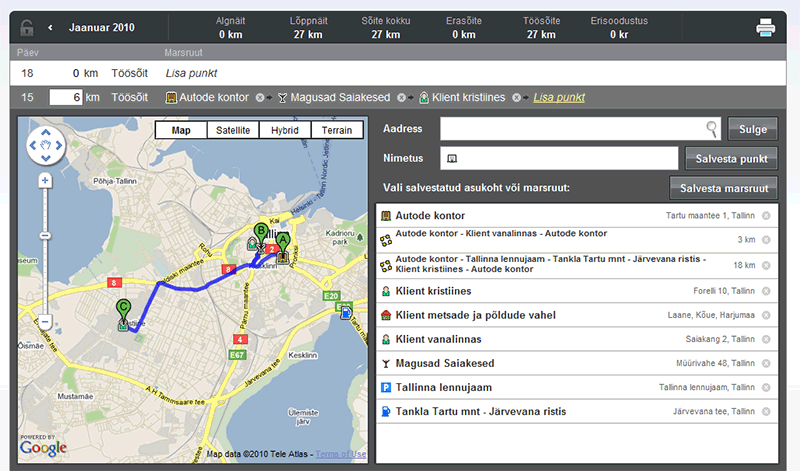800x471 pixels.
Task: Click the Salvesta marsruut button
Action: coord(723,188)
